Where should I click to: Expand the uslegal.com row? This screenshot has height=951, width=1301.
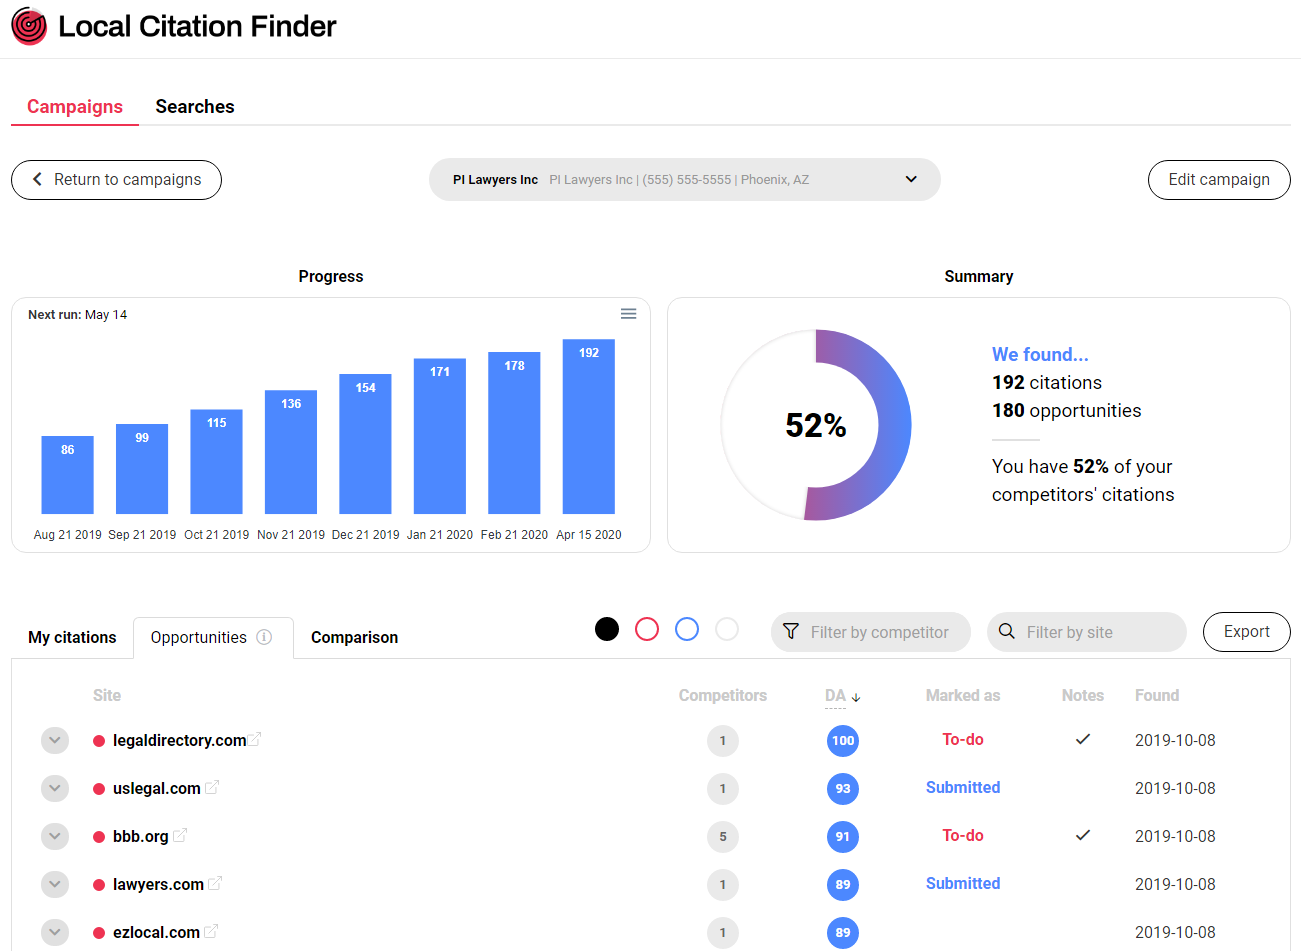tap(55, 788)
